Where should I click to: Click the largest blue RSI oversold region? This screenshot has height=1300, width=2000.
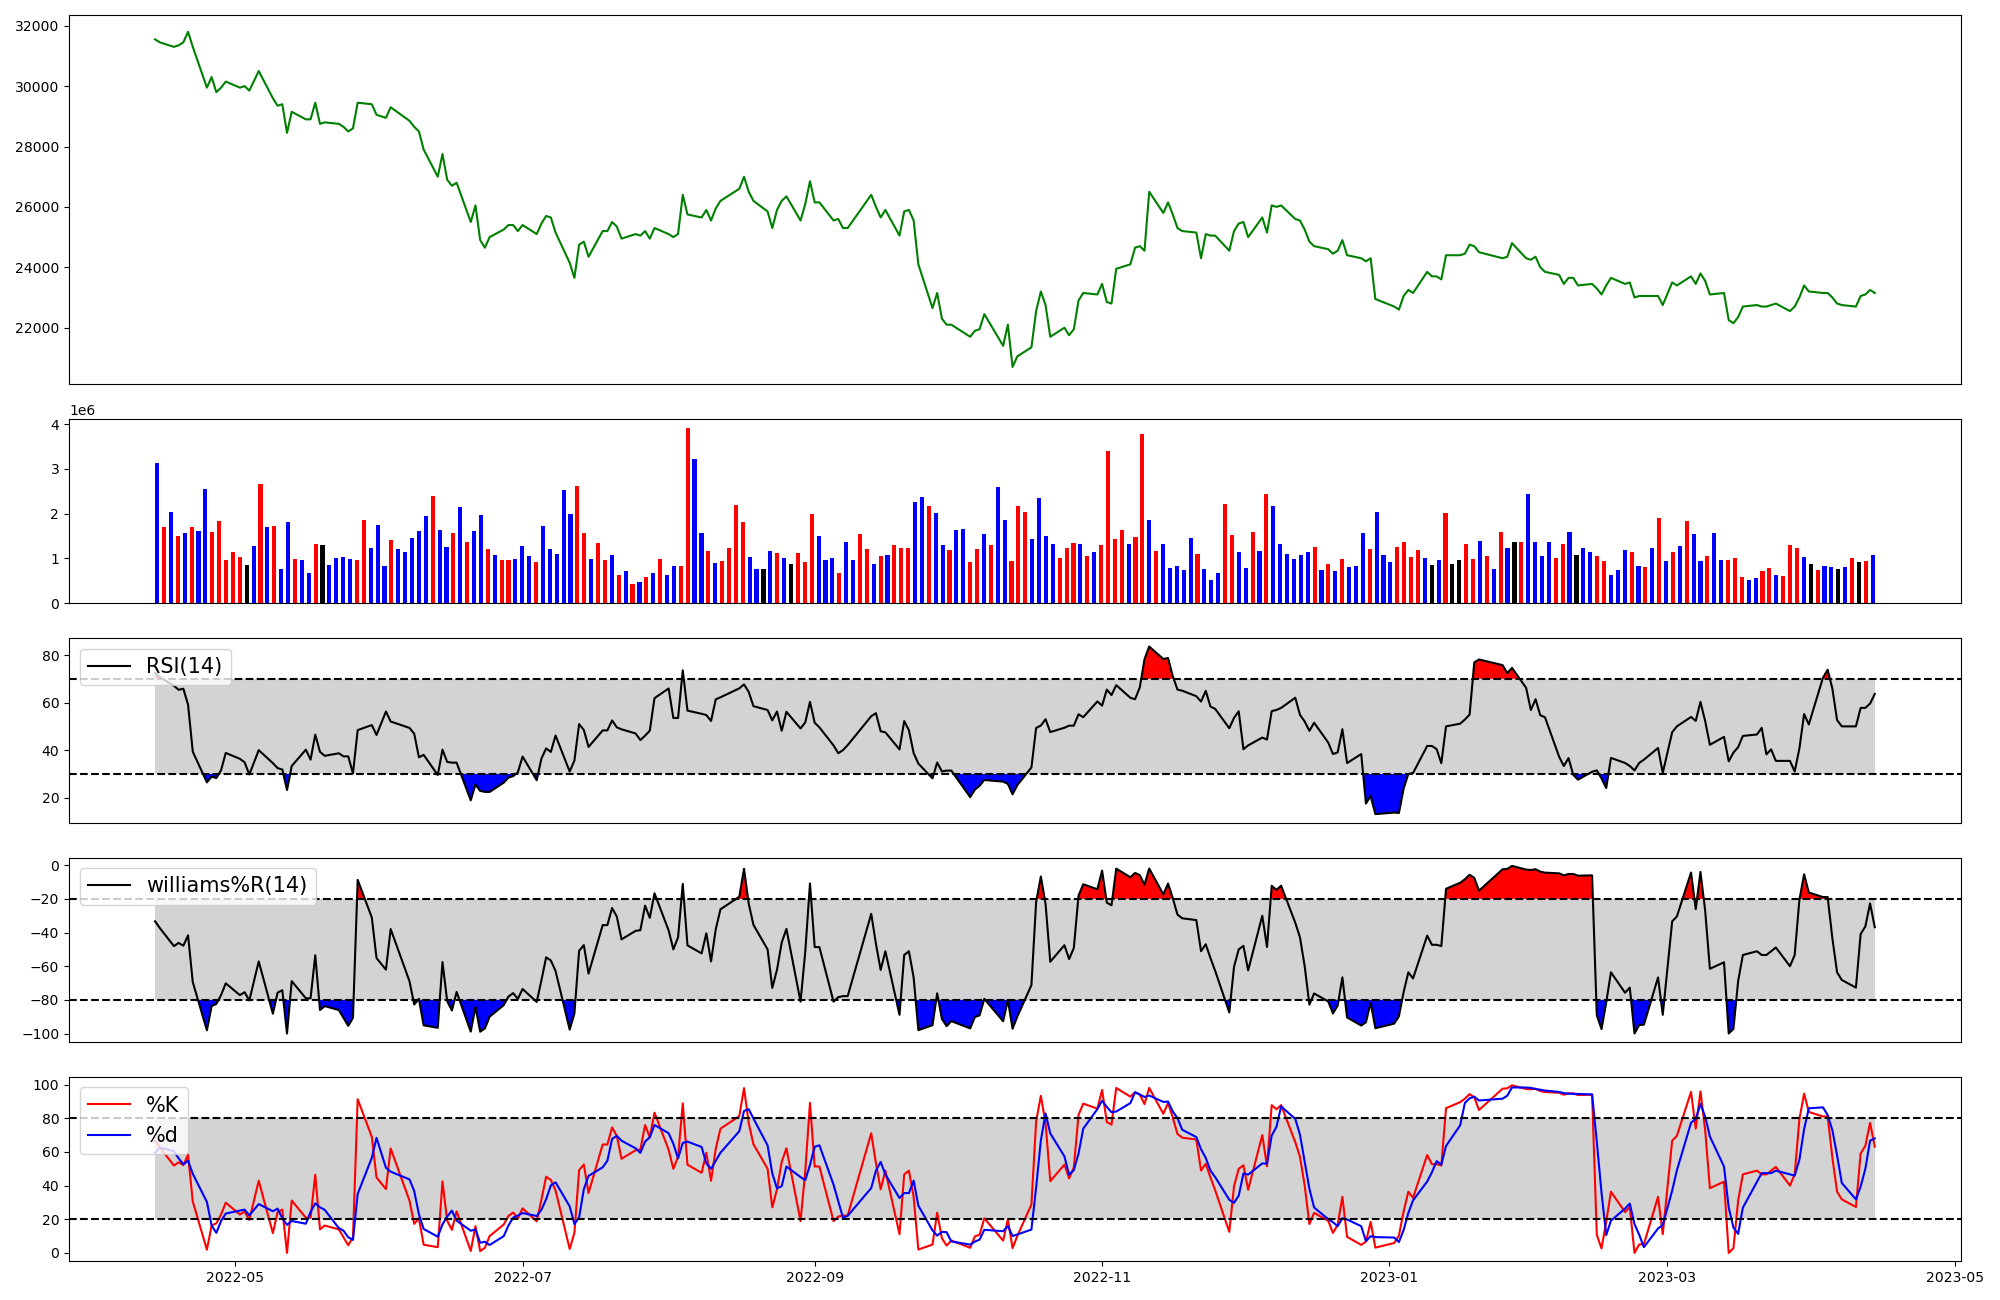pos(1386,793)
